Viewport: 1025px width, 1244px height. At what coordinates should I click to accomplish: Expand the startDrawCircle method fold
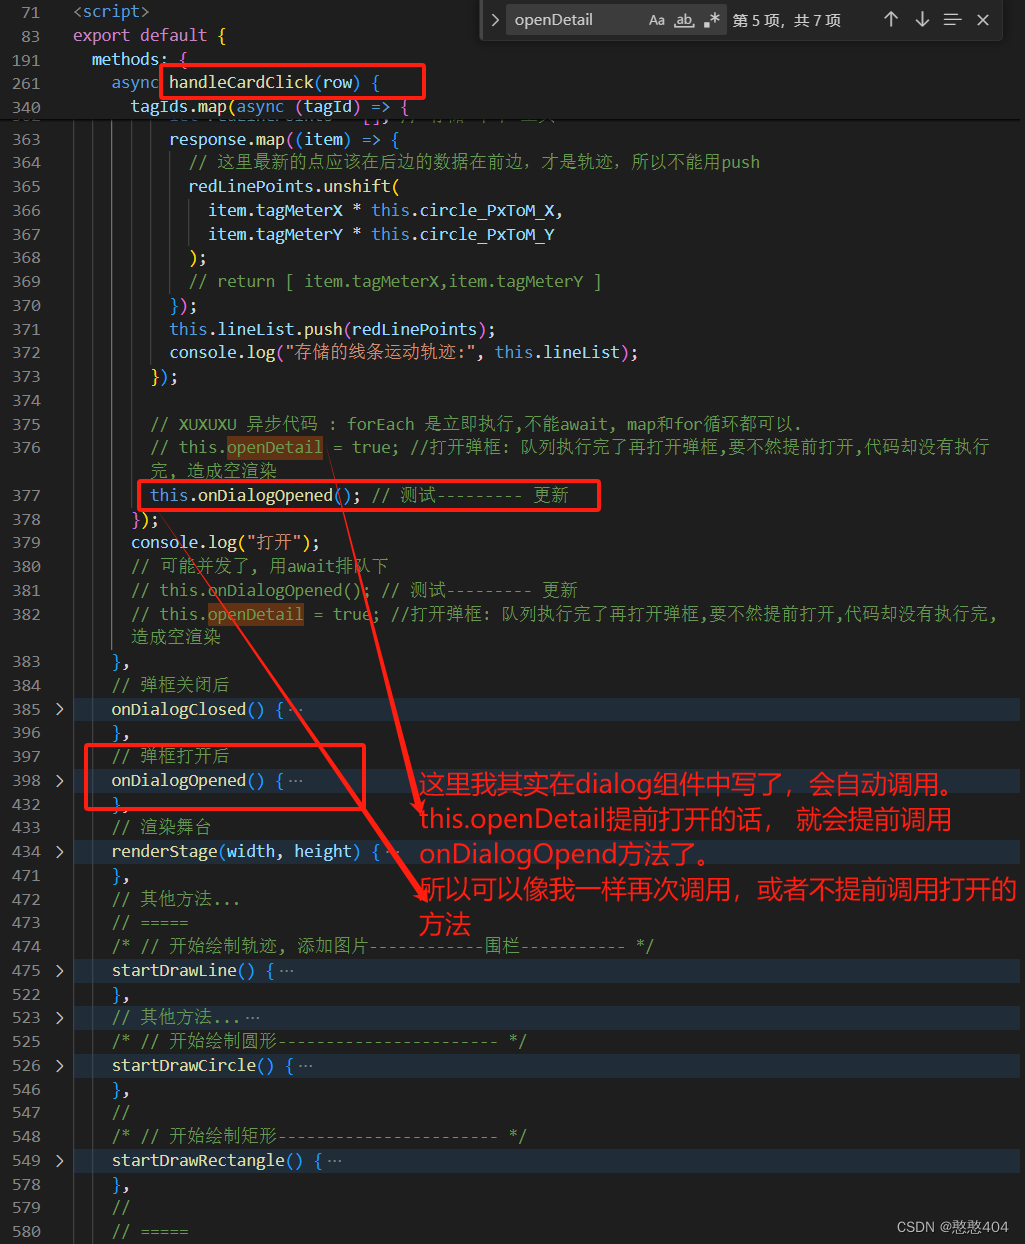point(59,1065)
